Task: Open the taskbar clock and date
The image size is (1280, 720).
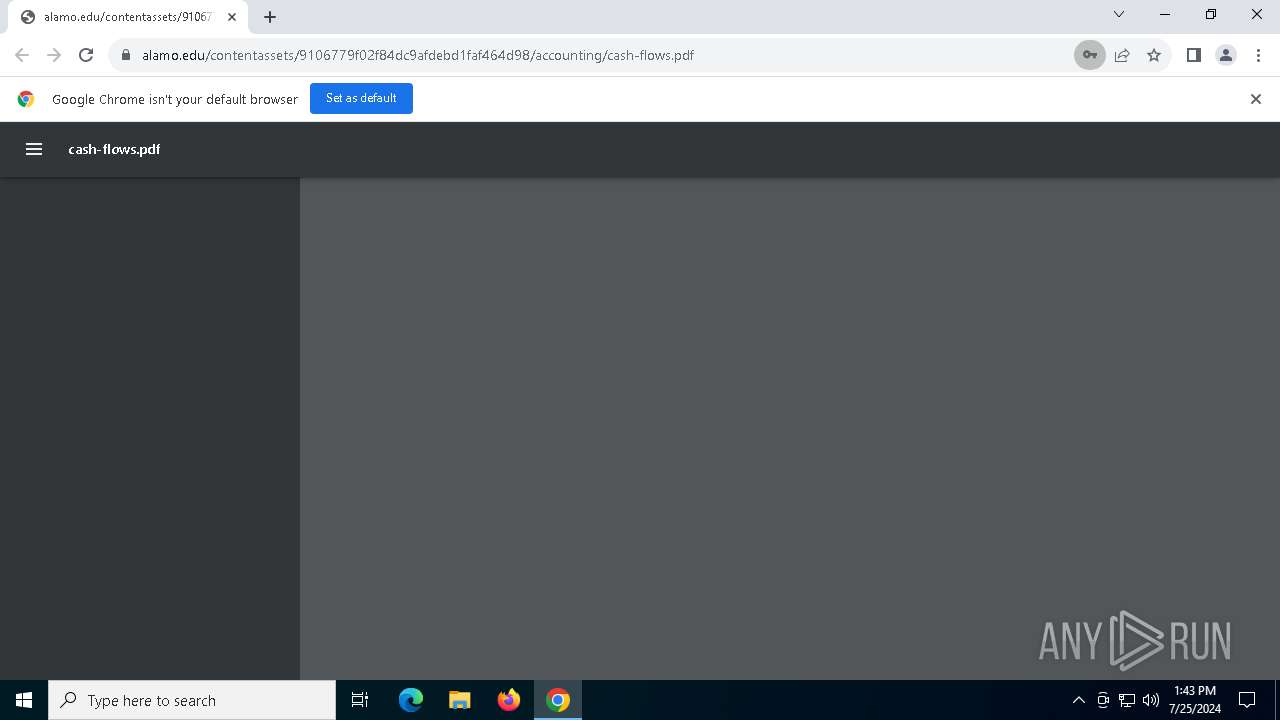Action: tap(1195, 700)
